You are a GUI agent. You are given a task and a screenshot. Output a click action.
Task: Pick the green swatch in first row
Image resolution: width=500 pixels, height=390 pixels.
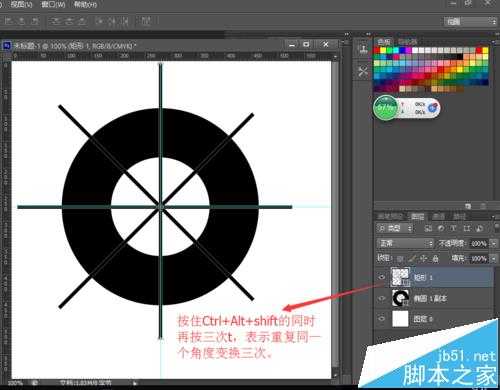click(390, 50)
